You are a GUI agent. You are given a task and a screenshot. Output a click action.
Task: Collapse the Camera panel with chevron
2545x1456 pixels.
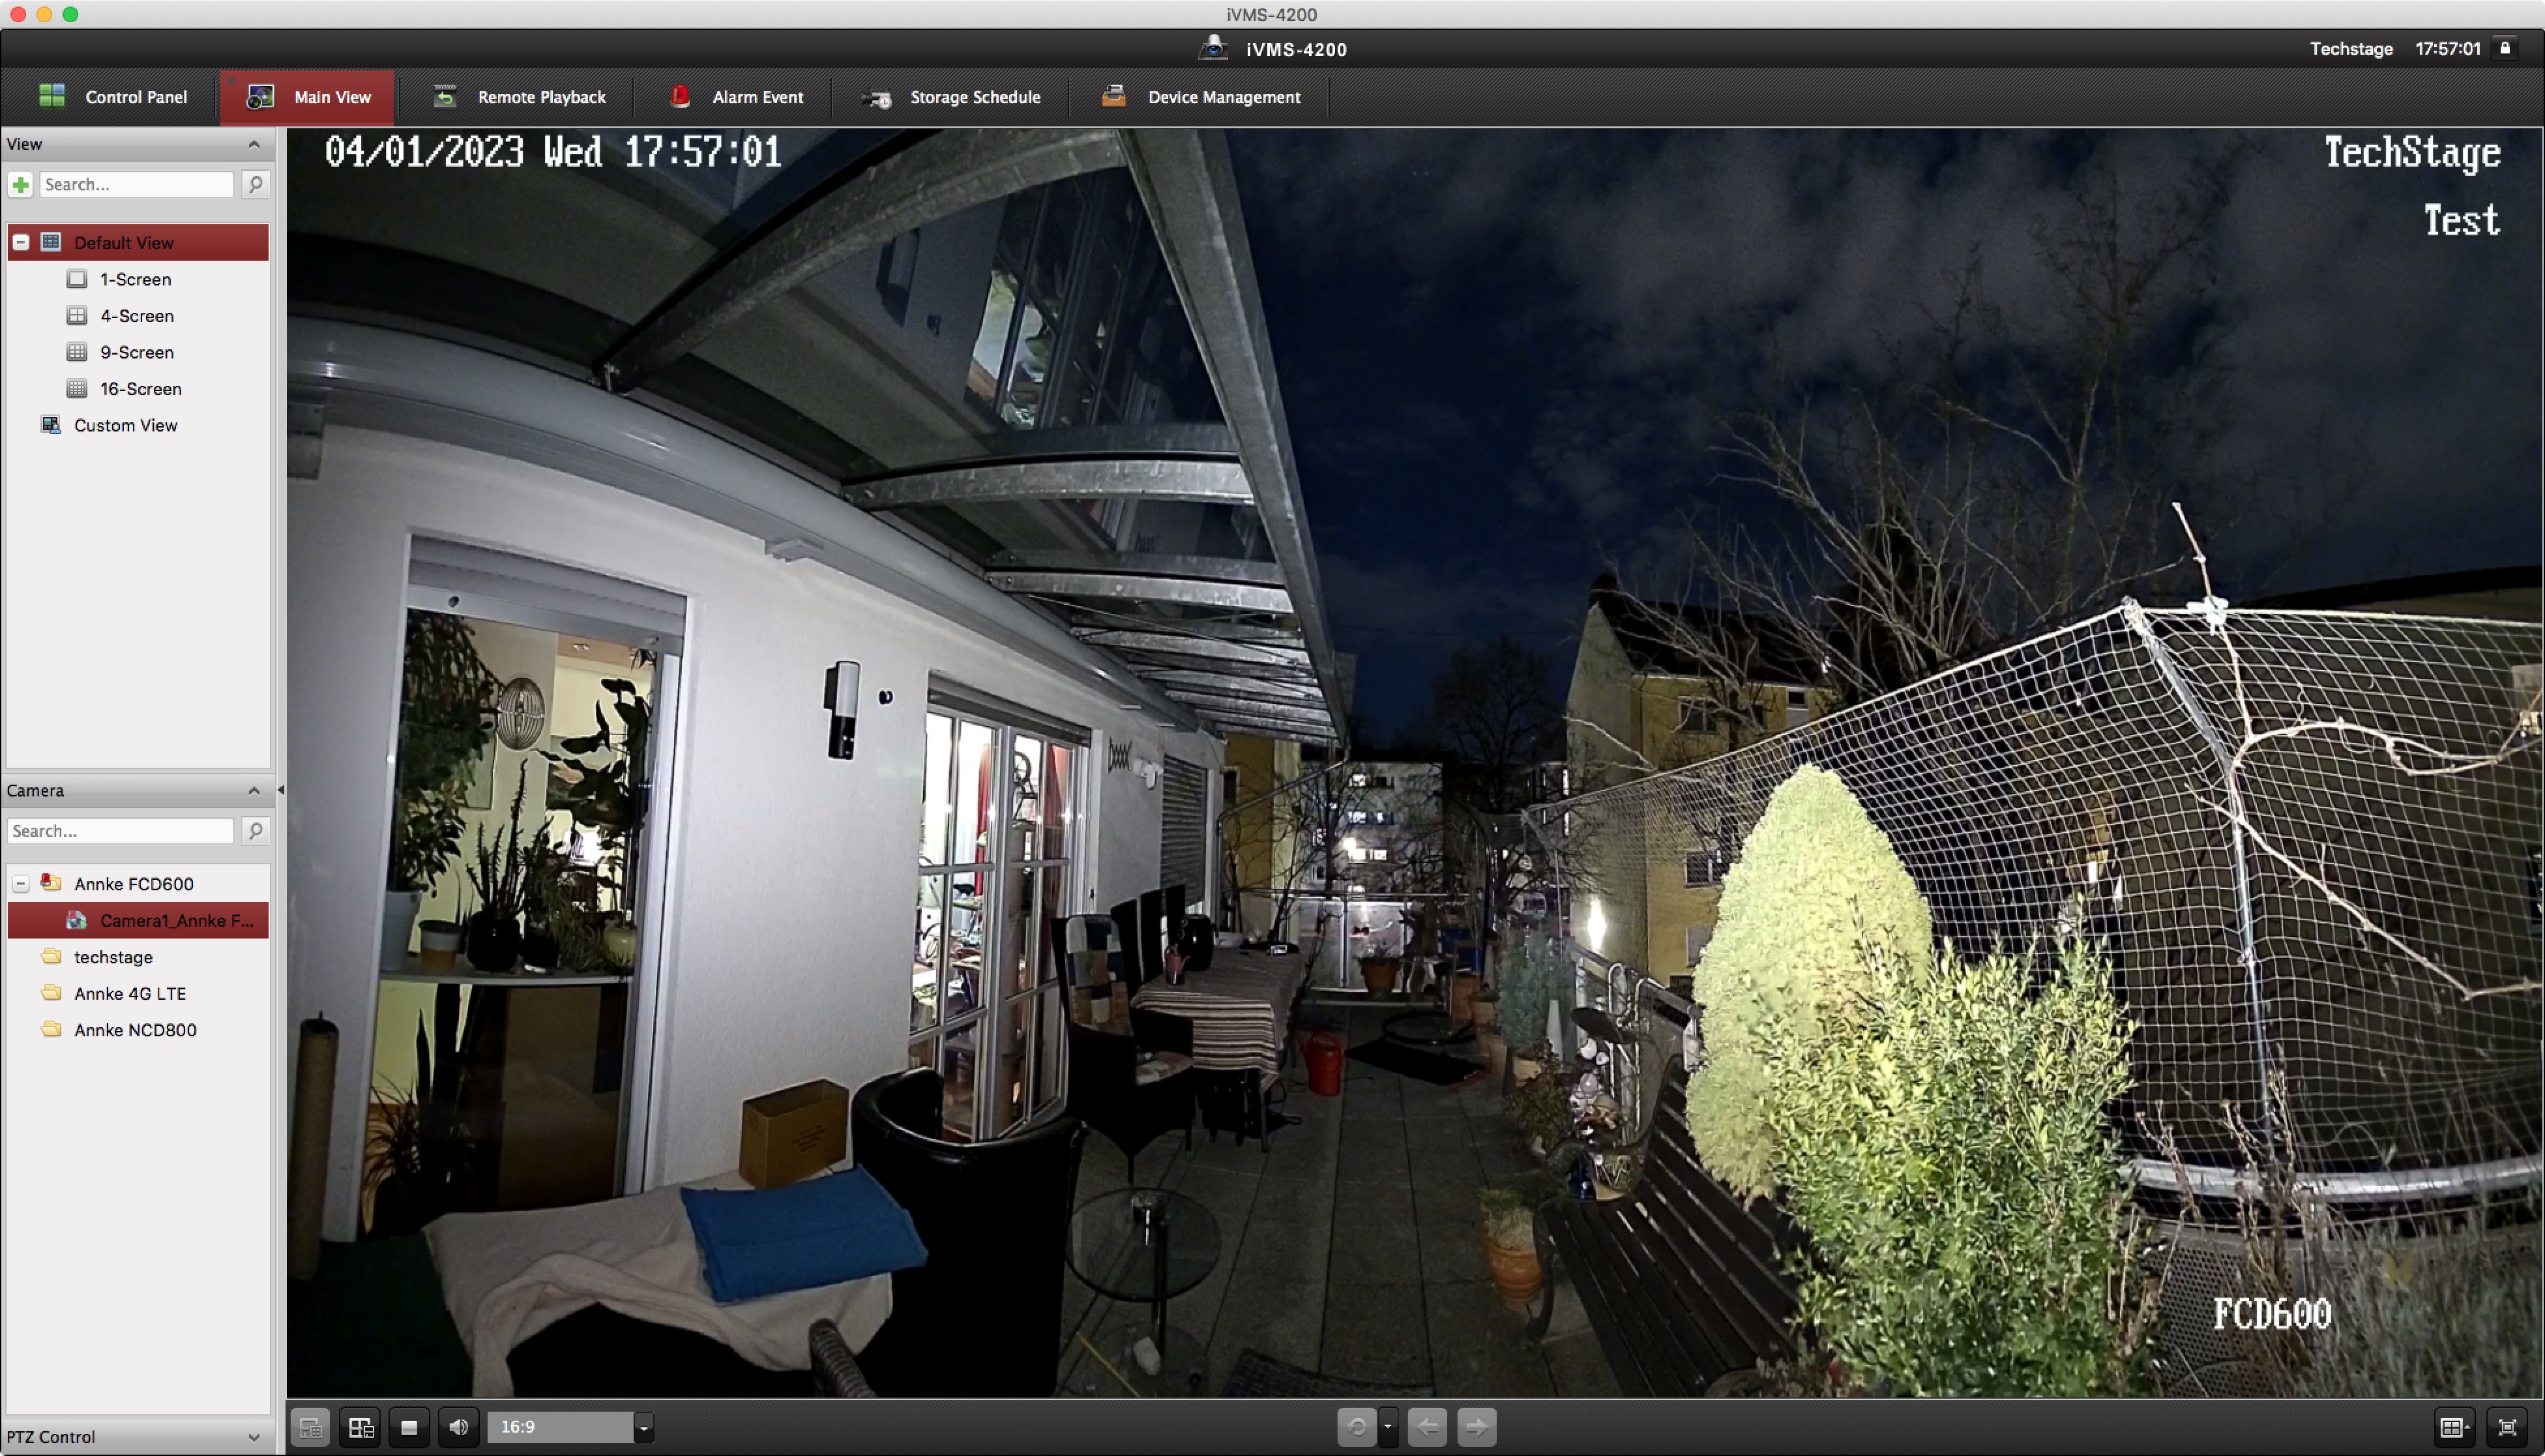tap(254, 791)
